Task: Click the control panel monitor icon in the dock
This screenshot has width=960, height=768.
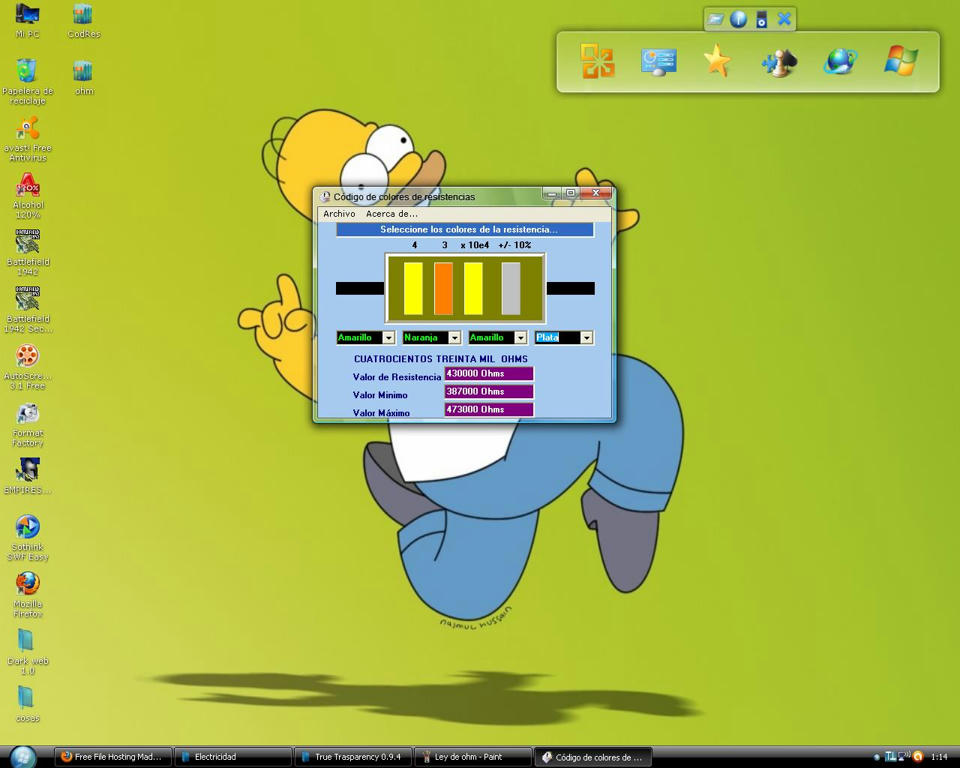Action: 658,61
